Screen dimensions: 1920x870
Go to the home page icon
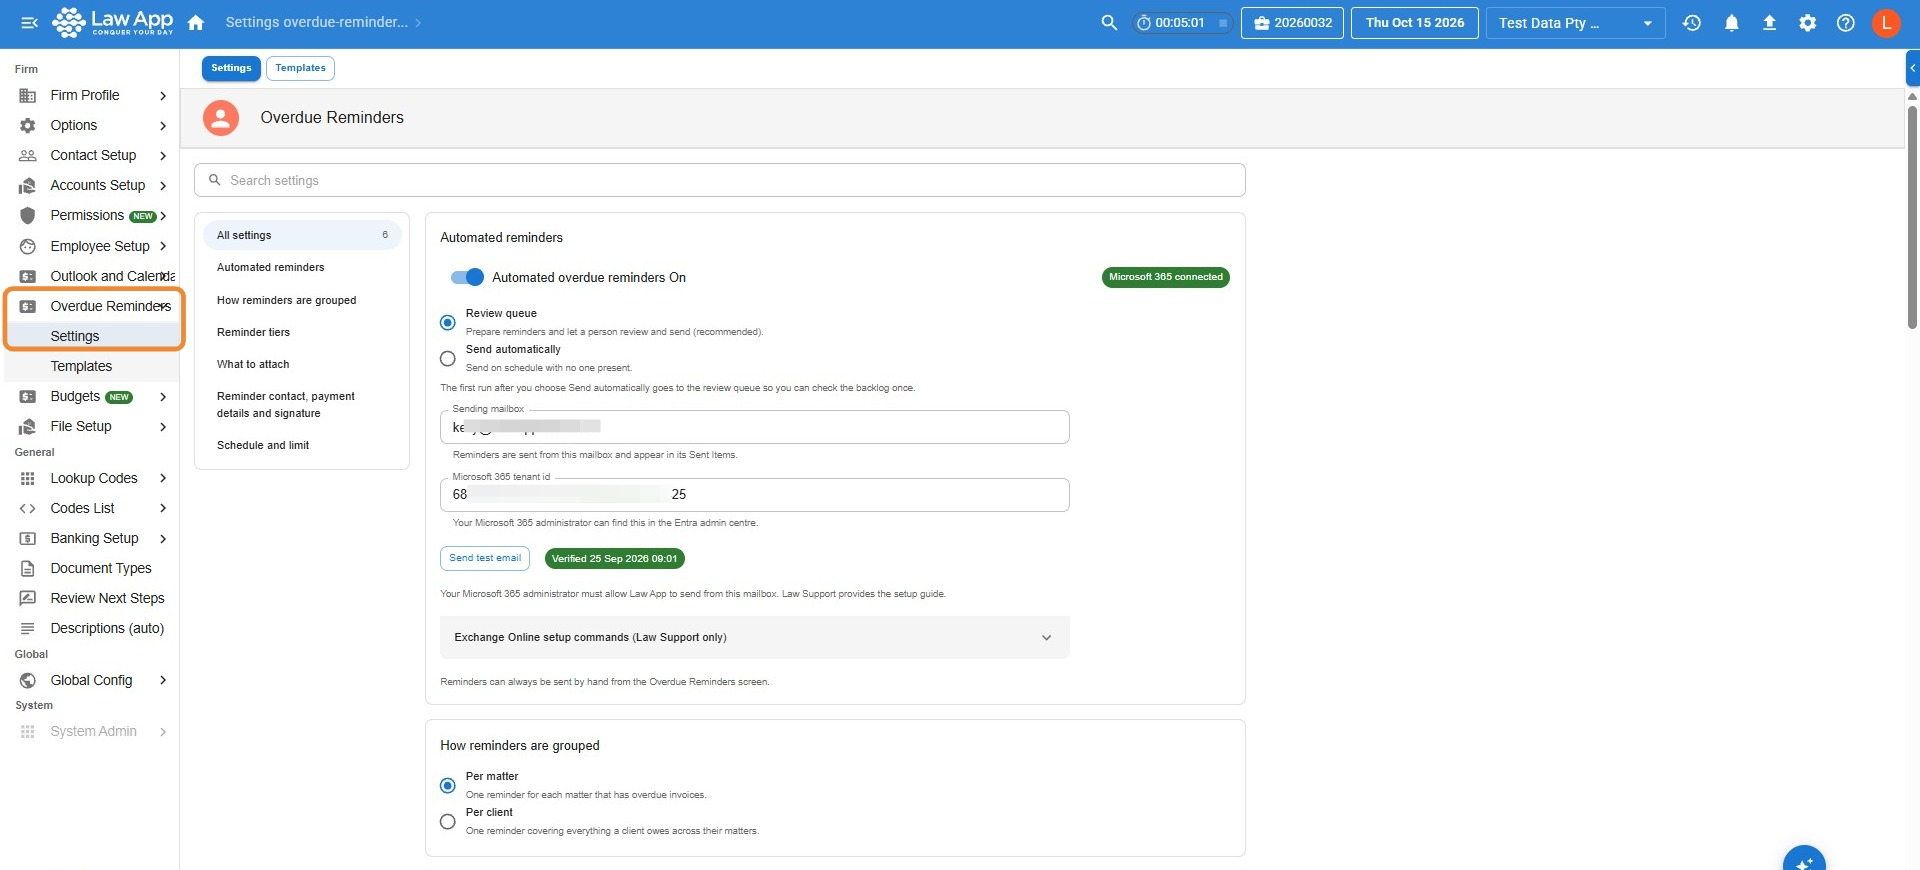point(196,23)
